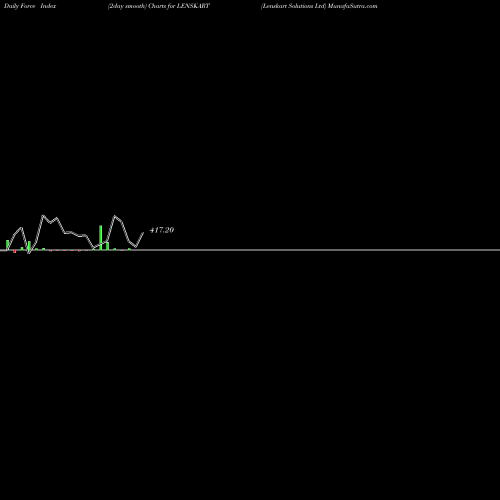Click the '(2day smooth) Charts for LENSKART' heading

coord(159,6)
